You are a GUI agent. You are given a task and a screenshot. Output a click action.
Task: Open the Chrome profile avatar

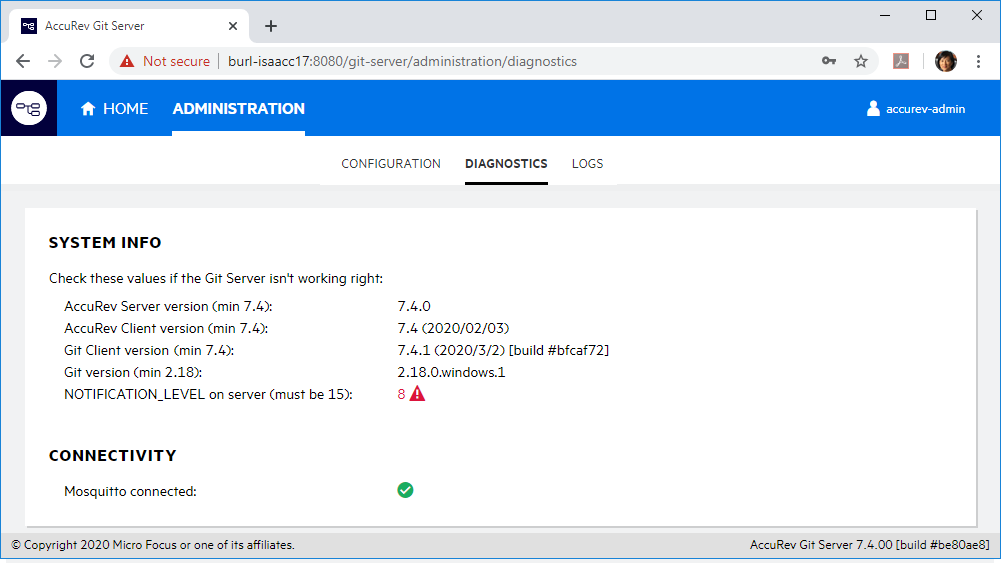945,61
